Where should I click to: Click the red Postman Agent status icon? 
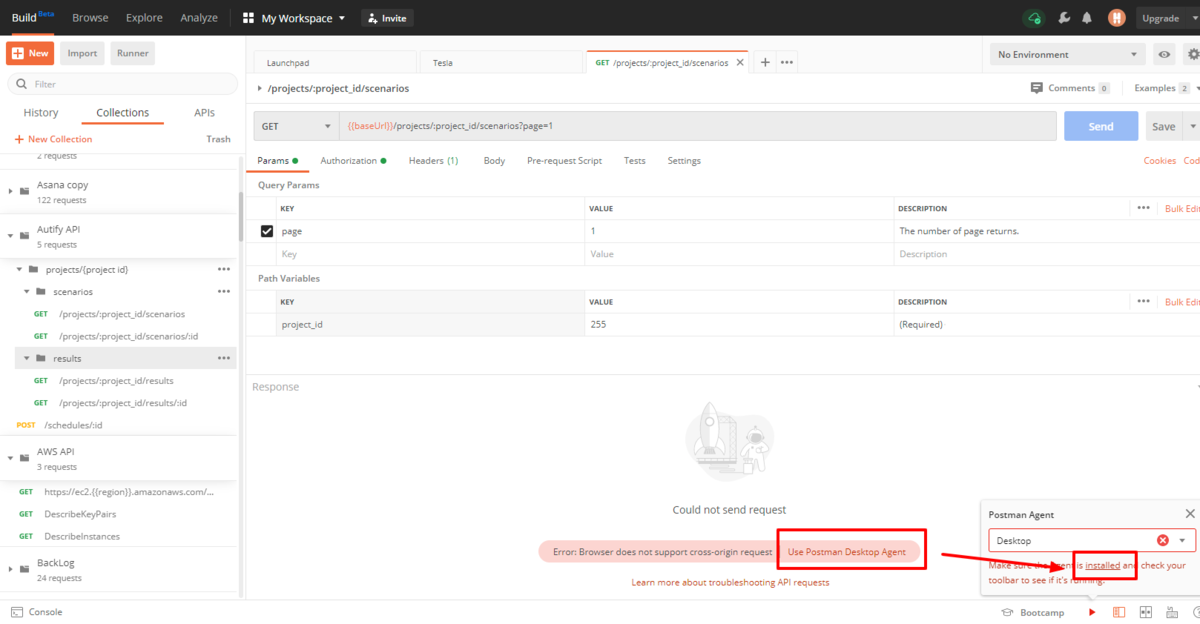point(1092,612)
